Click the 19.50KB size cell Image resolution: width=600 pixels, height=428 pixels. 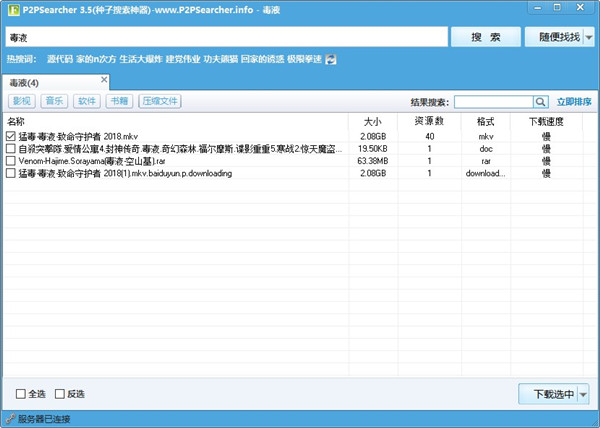click(373, 148)
